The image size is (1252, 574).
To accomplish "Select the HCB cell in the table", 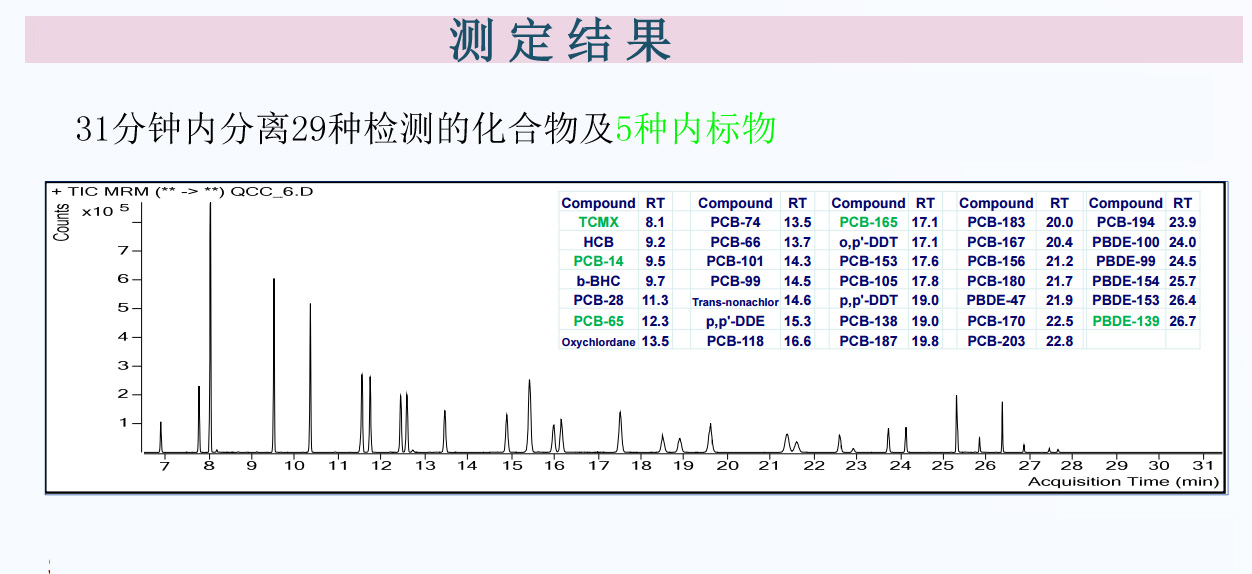I will point(598,242).
